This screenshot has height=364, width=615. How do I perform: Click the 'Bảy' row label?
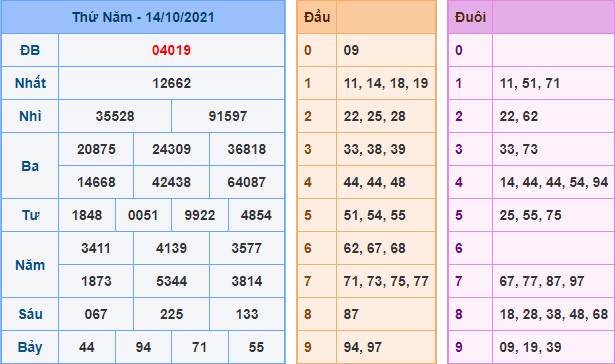tap(30, 347)
